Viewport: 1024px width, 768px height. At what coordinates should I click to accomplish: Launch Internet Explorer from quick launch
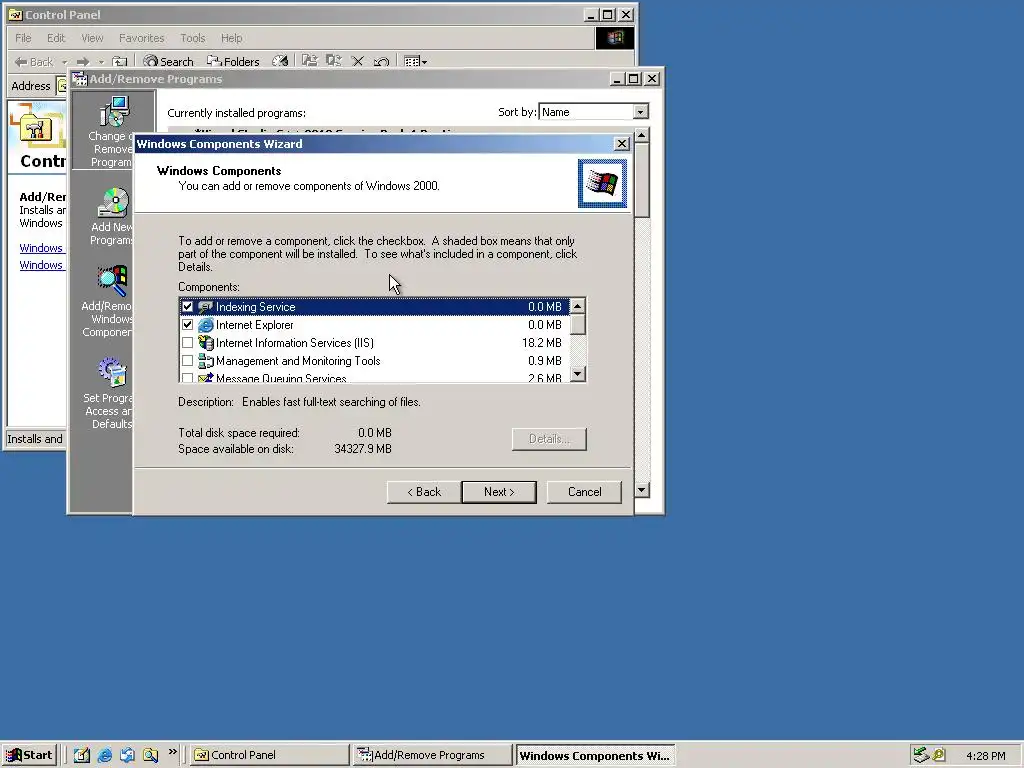(104, 755)
